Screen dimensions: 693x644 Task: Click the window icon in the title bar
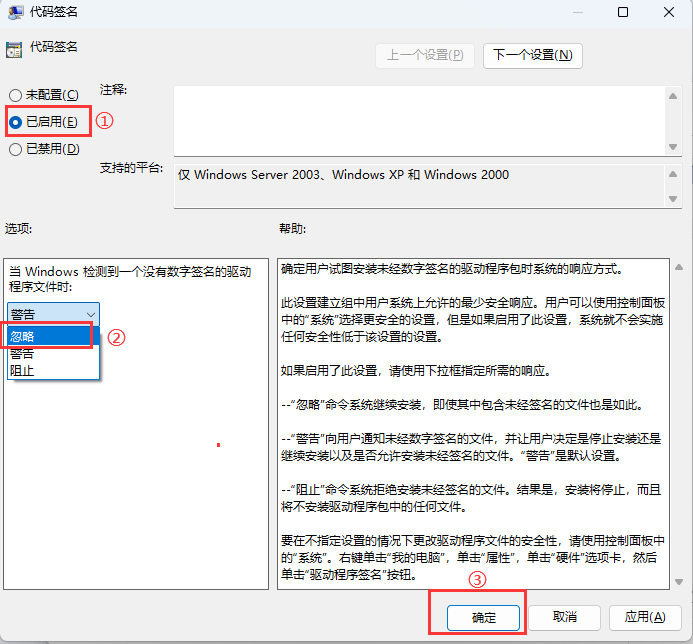14,13
